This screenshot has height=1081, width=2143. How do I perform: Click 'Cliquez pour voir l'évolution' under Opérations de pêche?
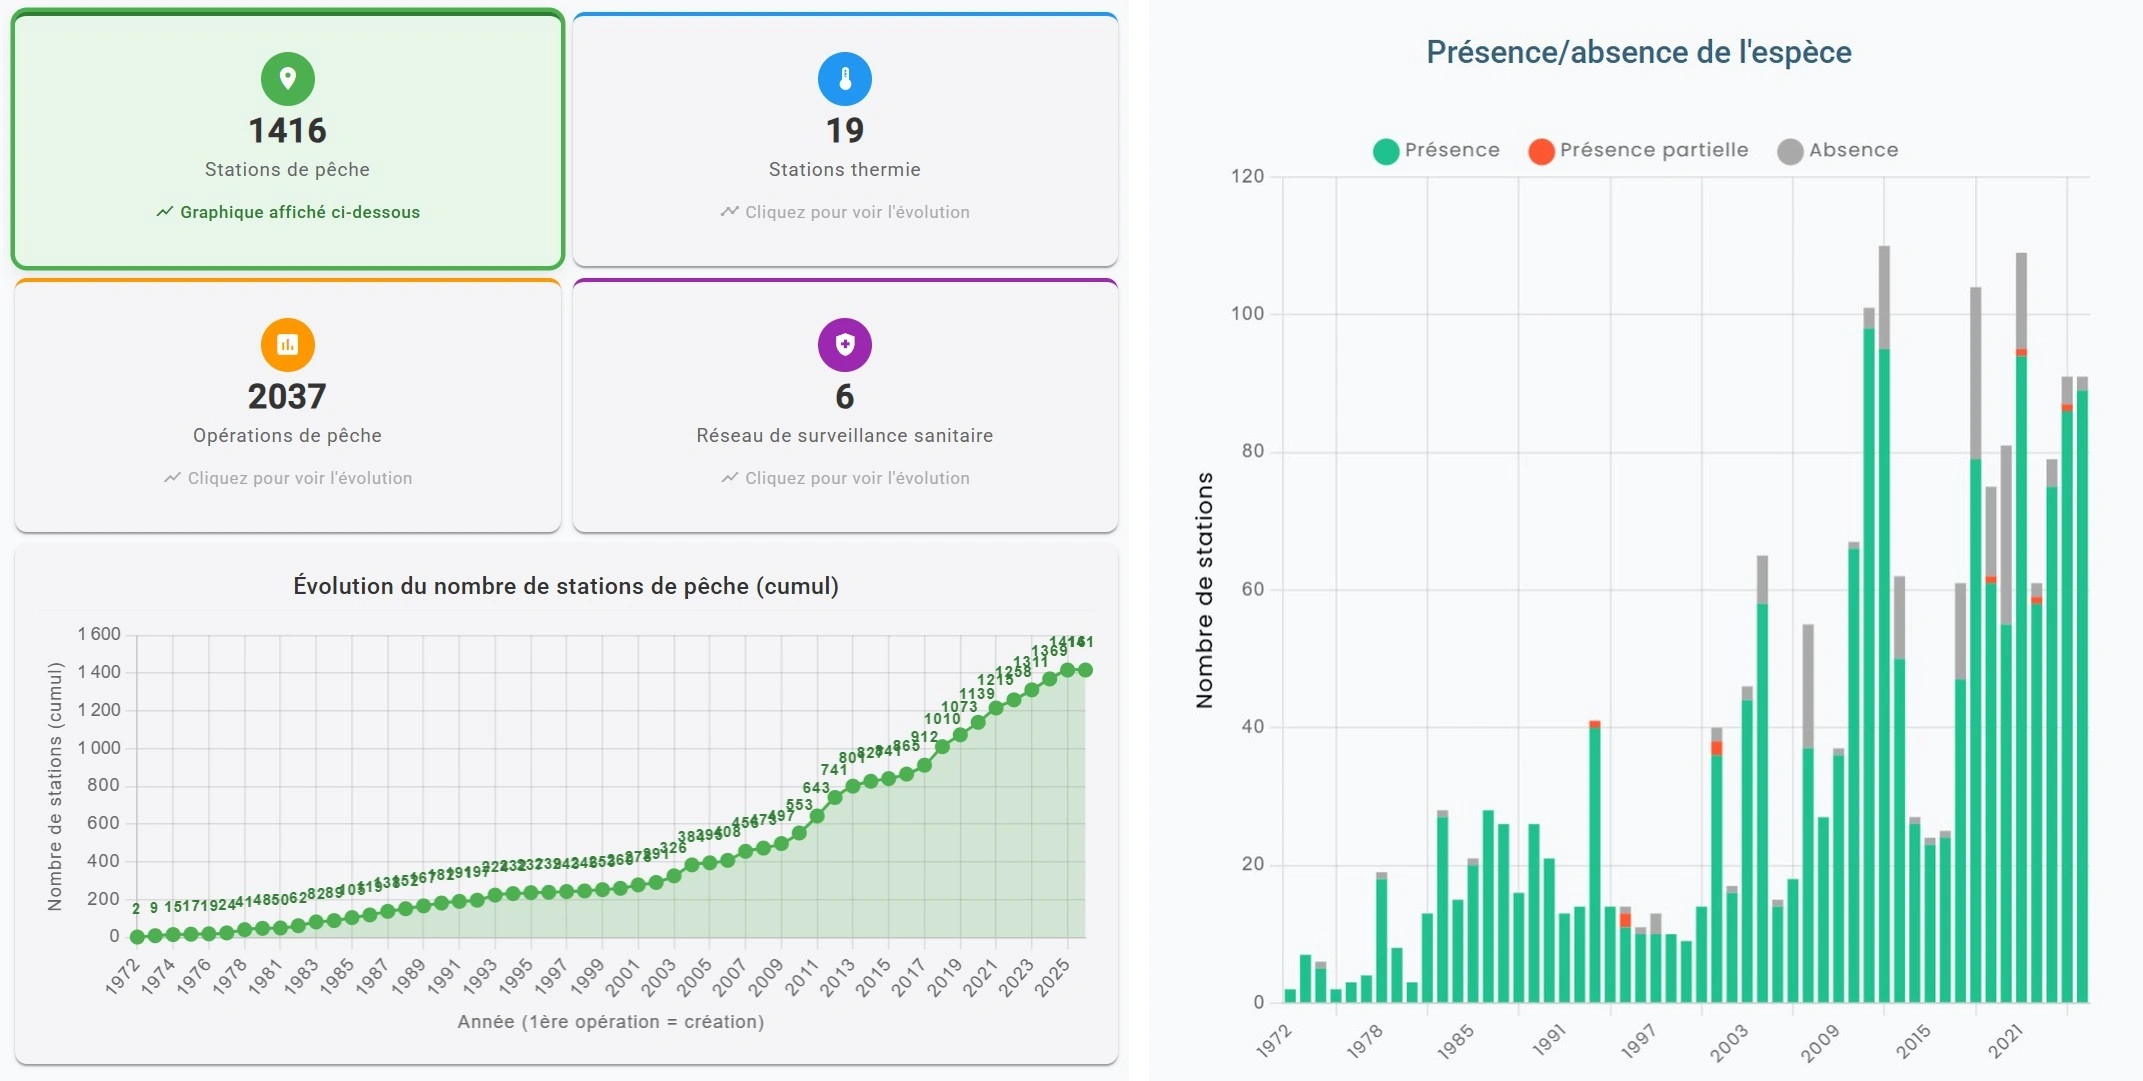(x=300, y=478)
